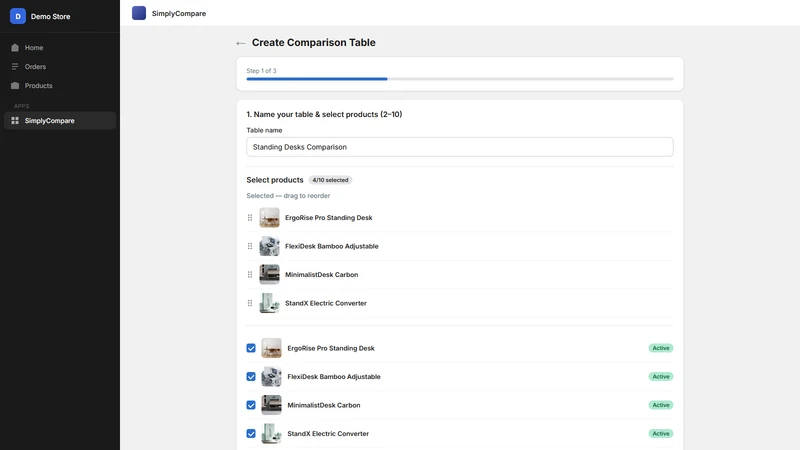This screenshot has width=800, height=450.
Task: Deselect the StandX Electric Converter checkbox
Action: (251, 434)
